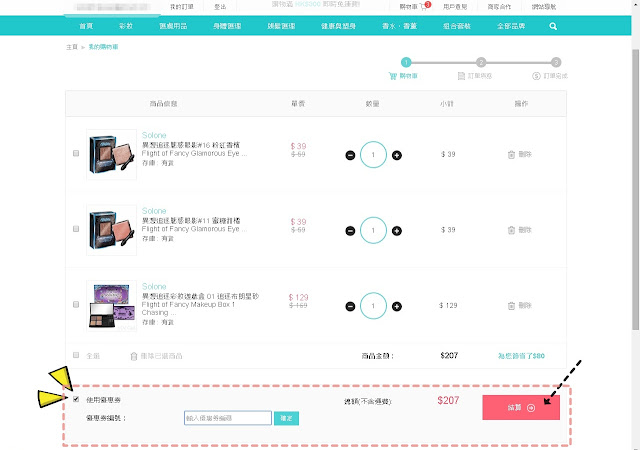
Task: Open the 商家合作 business cooperation link
Action: pyautogui.click(x=499, y=7)
